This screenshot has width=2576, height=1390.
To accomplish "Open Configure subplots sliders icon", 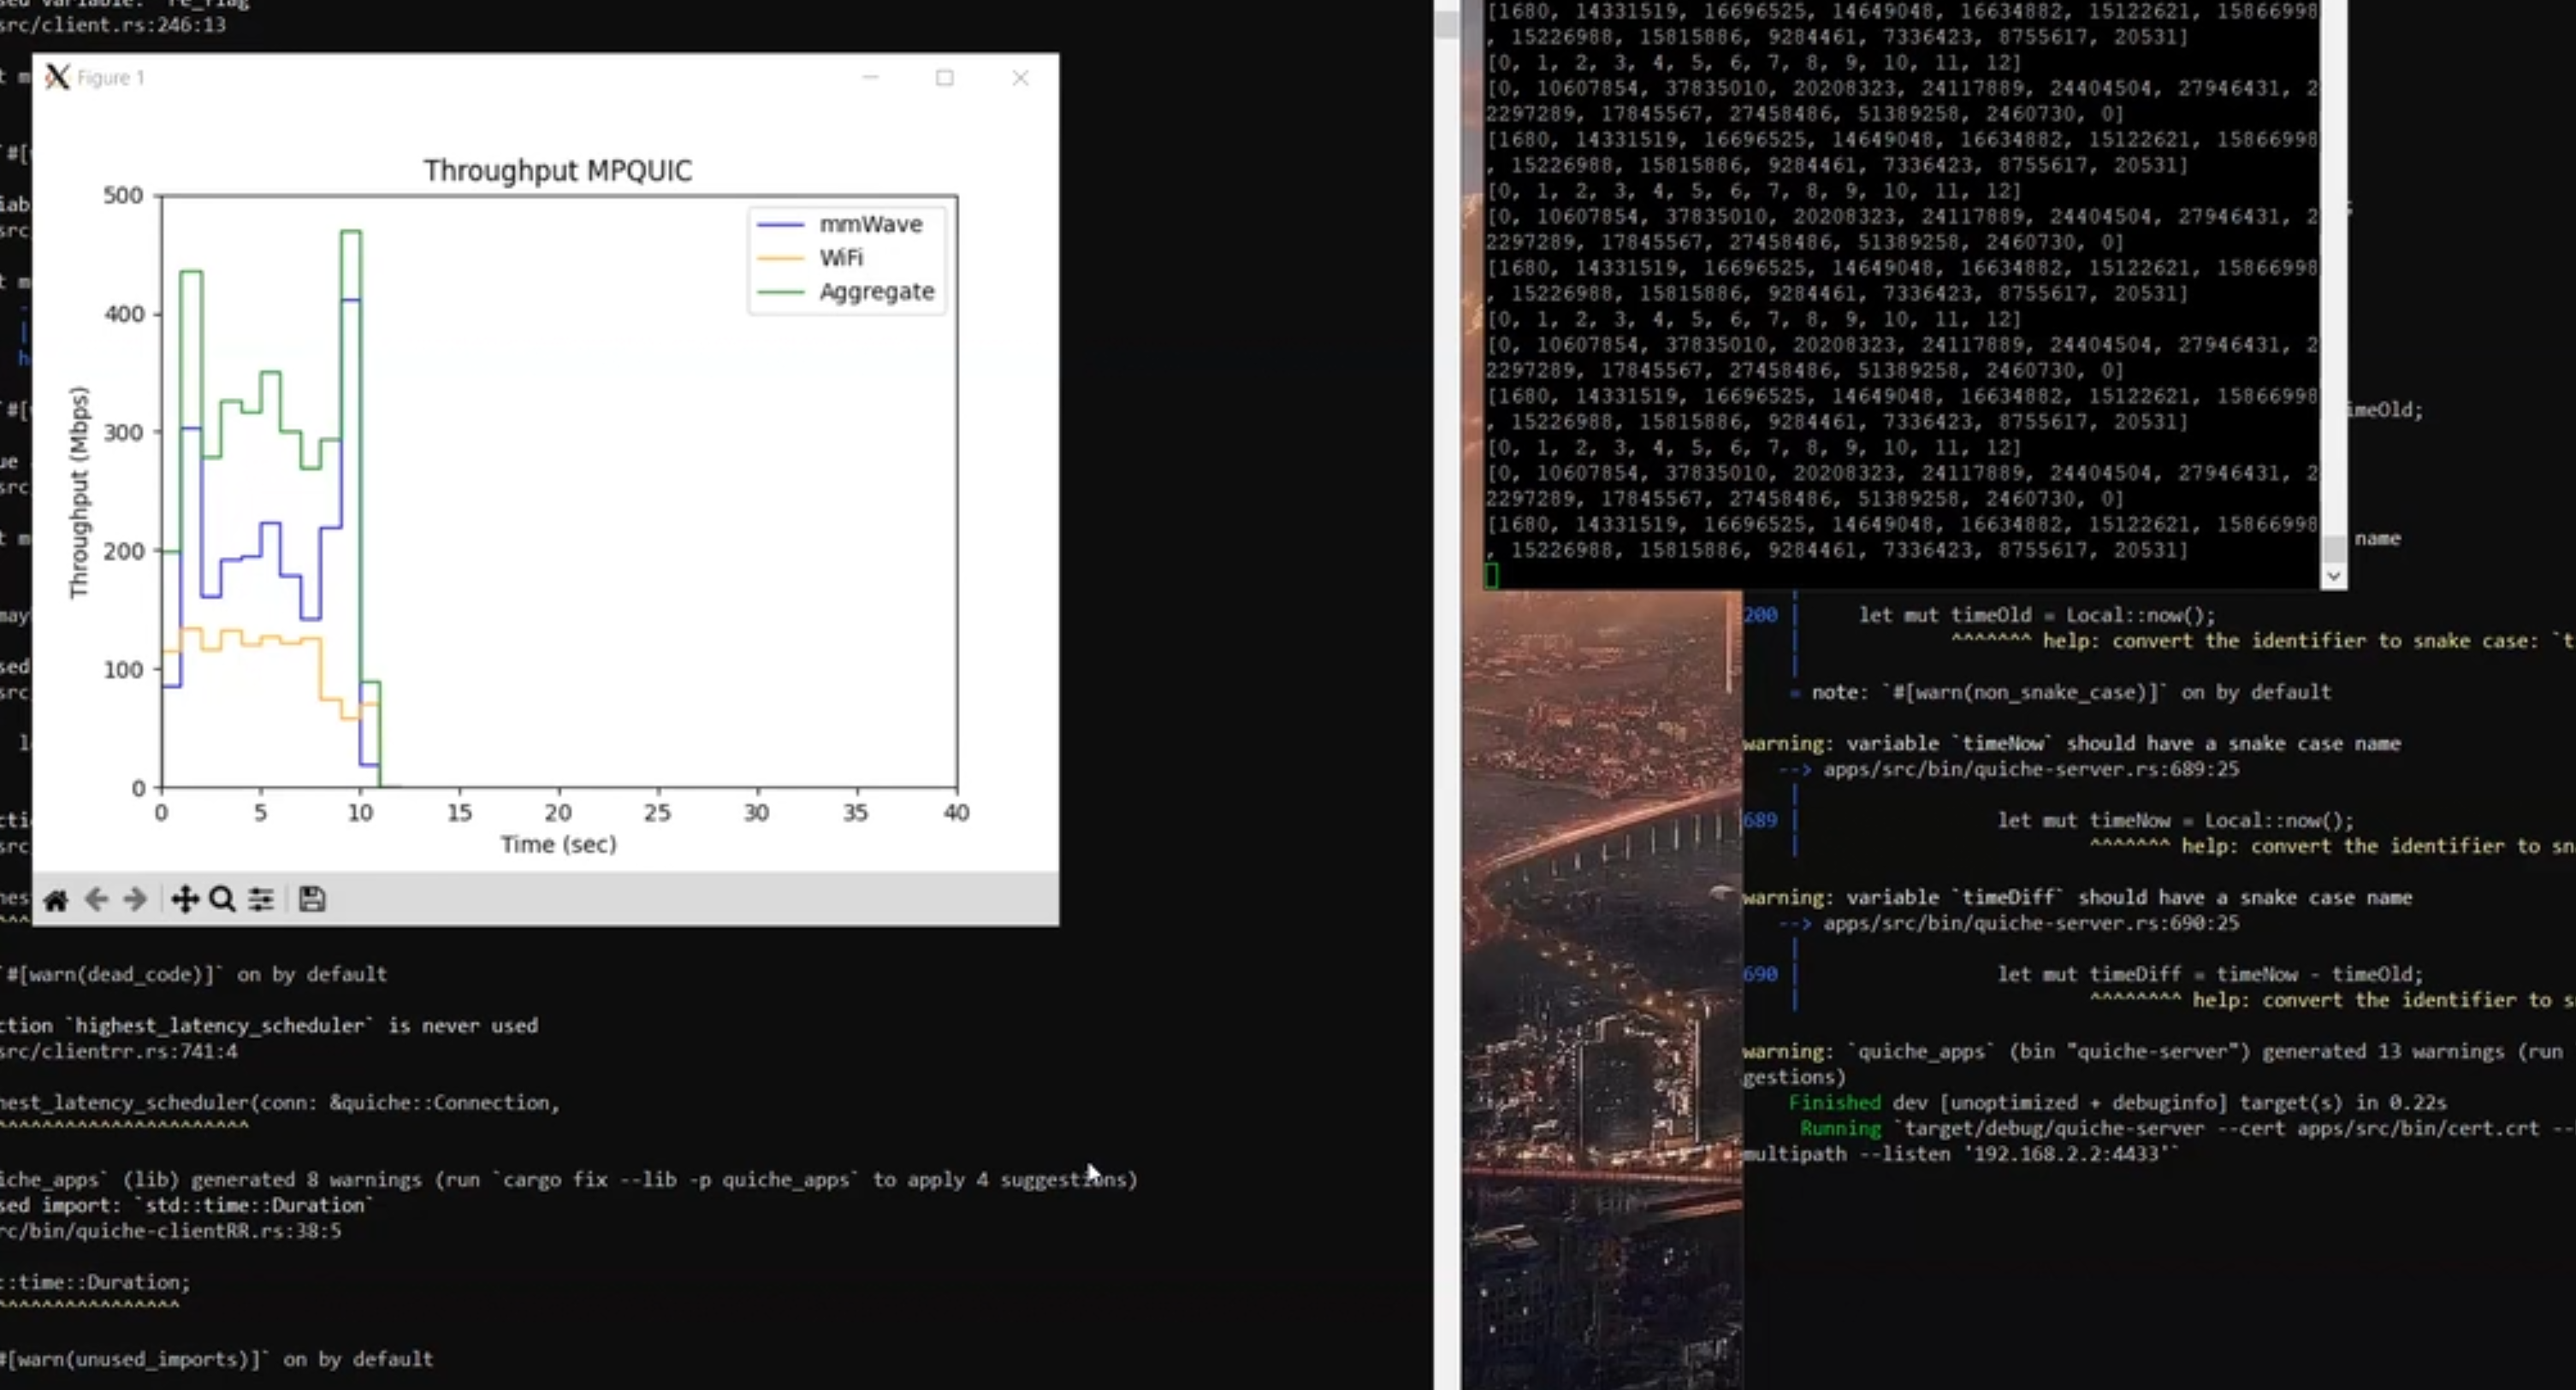I will tap(261, 900).
